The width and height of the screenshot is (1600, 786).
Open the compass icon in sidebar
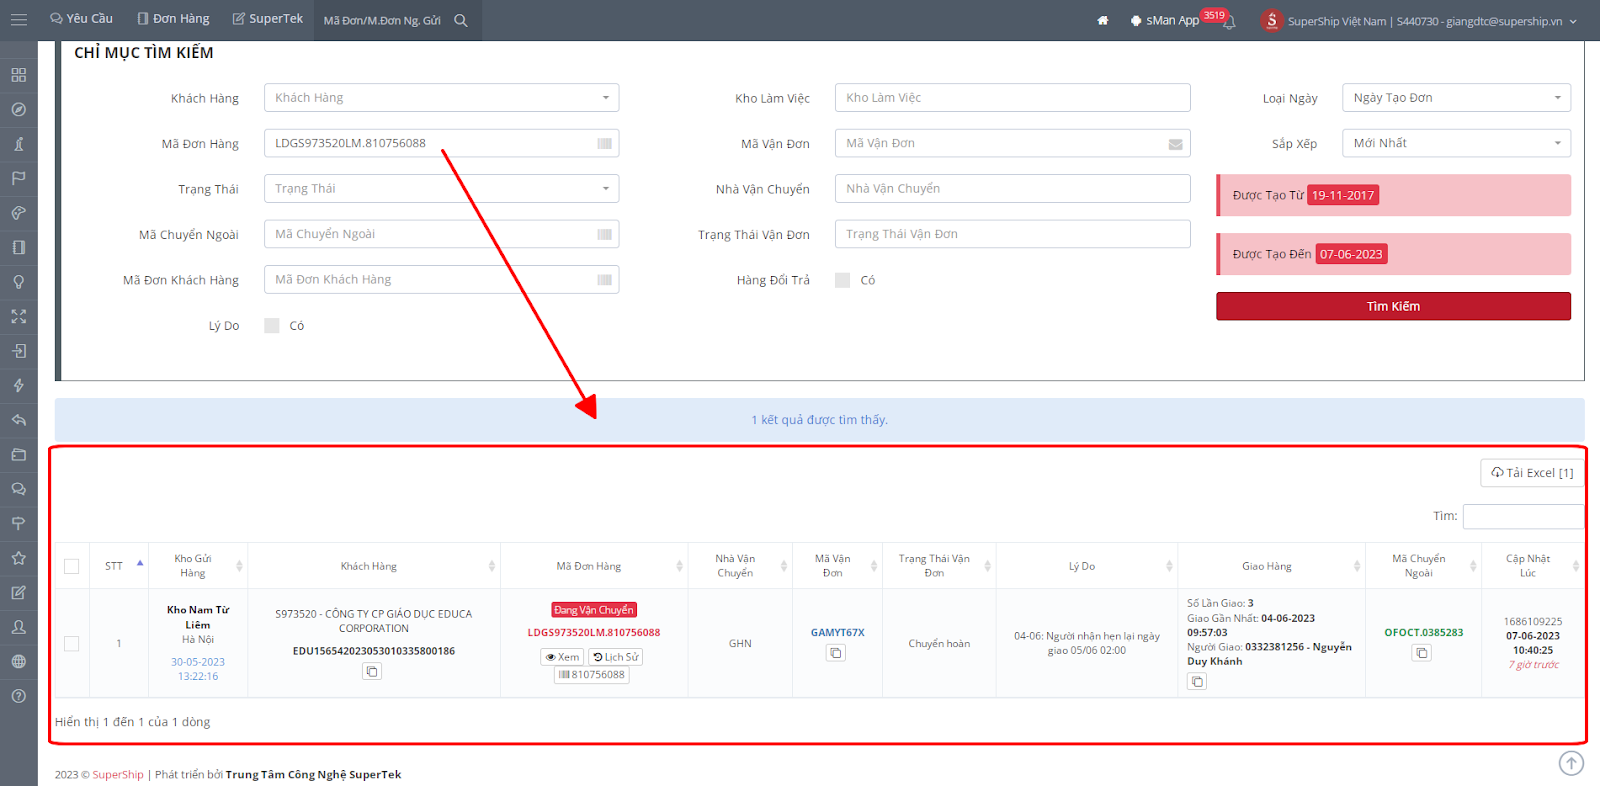pos(18,110)
